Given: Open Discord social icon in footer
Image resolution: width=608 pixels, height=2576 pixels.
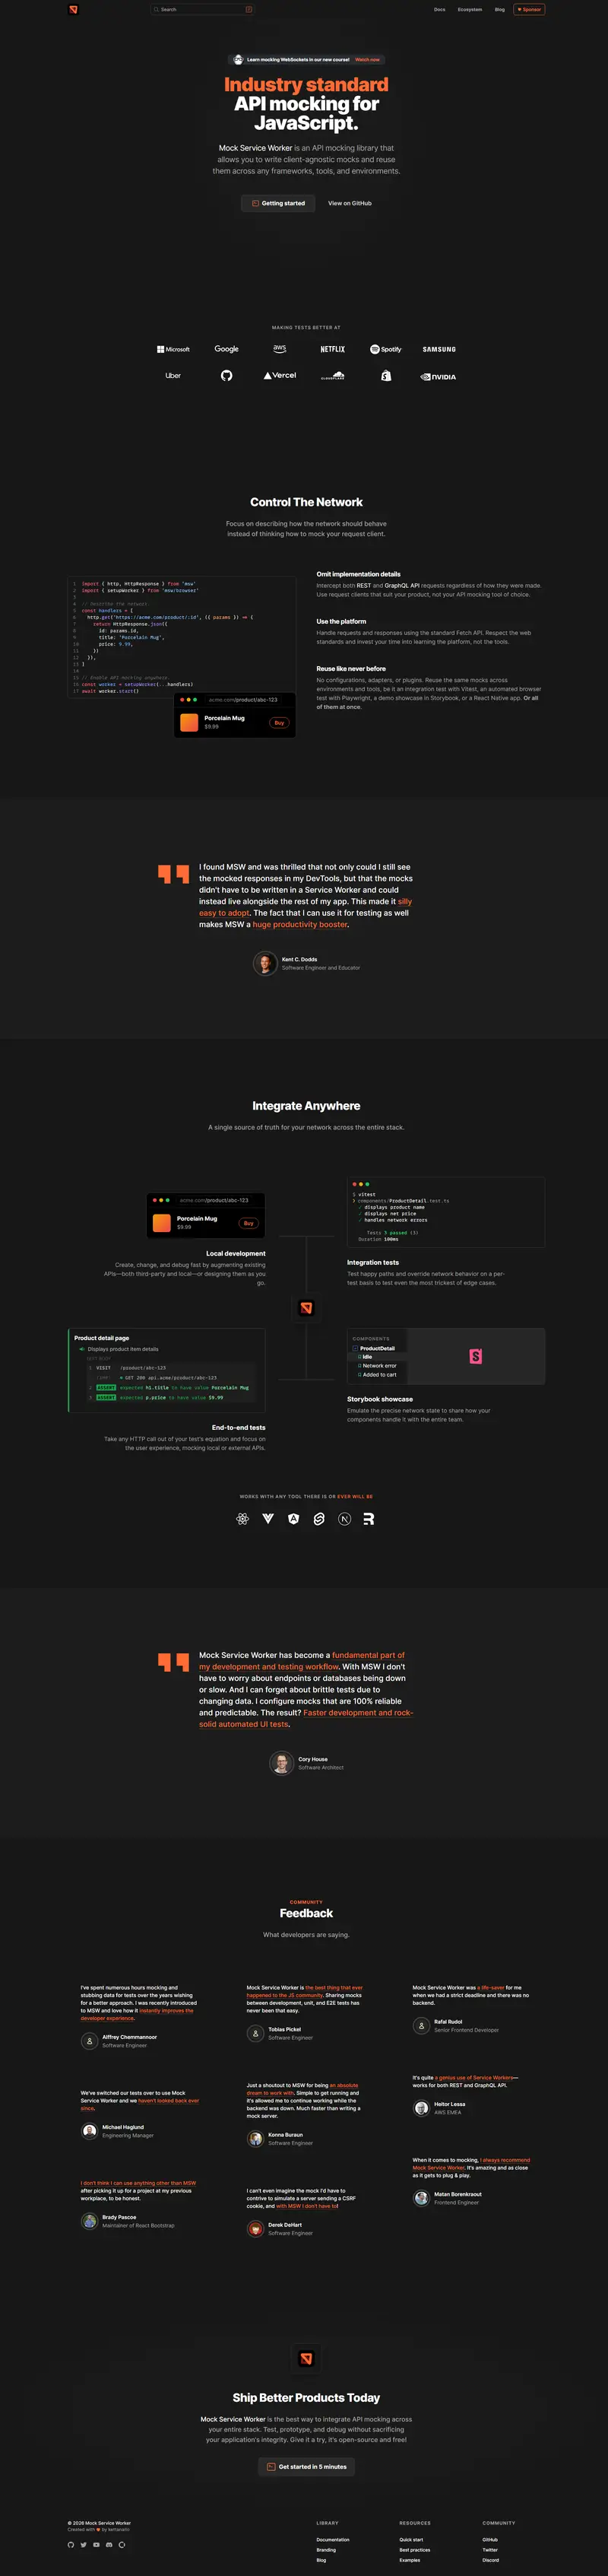Looking at the screenshot, I should 109,2544.
